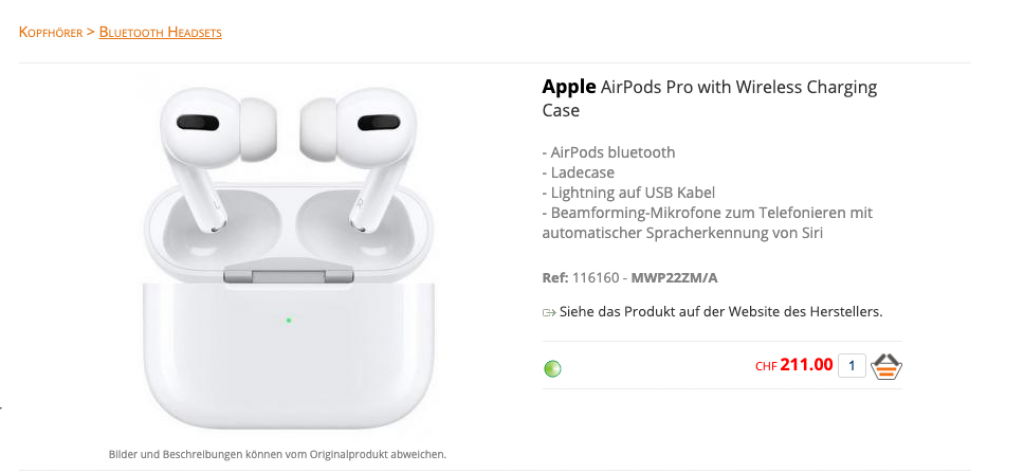Click the model code MWP22ZM/A
The image size is (1024, 473).
(674, 278)
